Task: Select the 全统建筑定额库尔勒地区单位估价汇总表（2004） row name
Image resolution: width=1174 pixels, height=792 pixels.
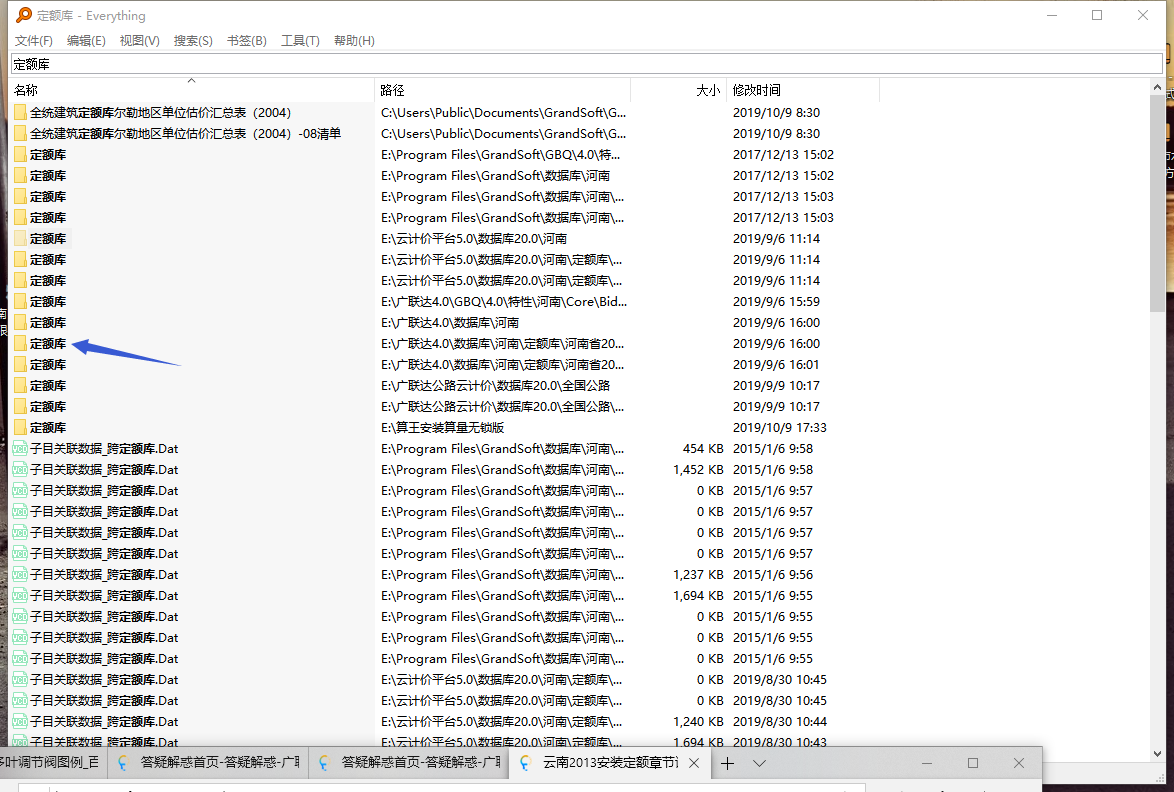Action: tap(160, 112)
